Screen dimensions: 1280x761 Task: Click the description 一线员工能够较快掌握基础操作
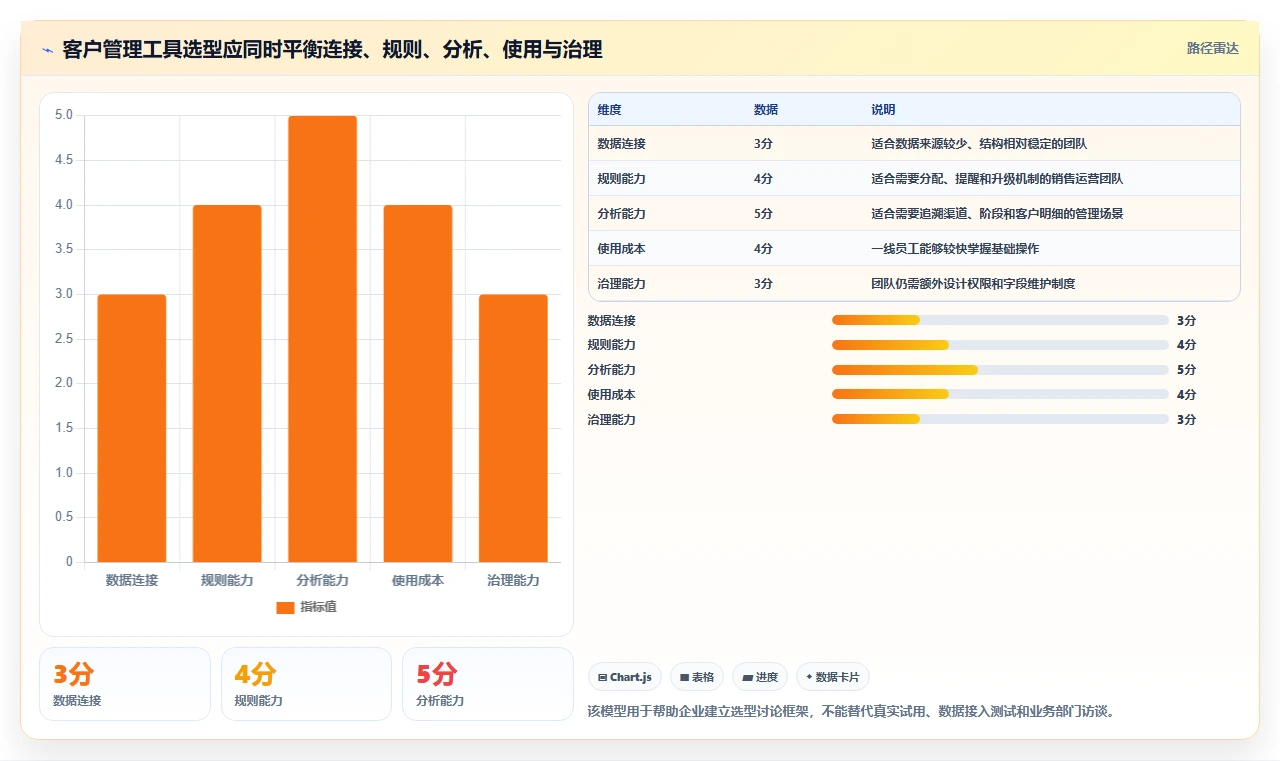(955, 249)
